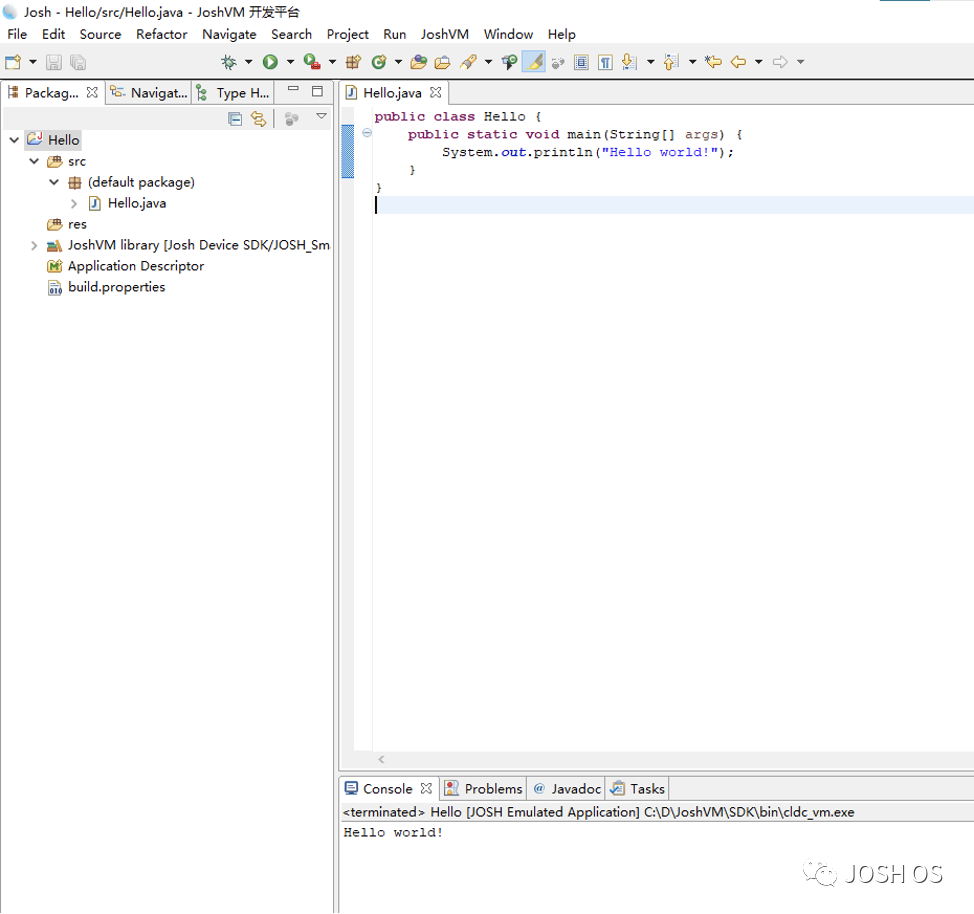The width and height of the screenshot is (974, 914).
Task: Open the Window menu
Action: pos(508,34)
